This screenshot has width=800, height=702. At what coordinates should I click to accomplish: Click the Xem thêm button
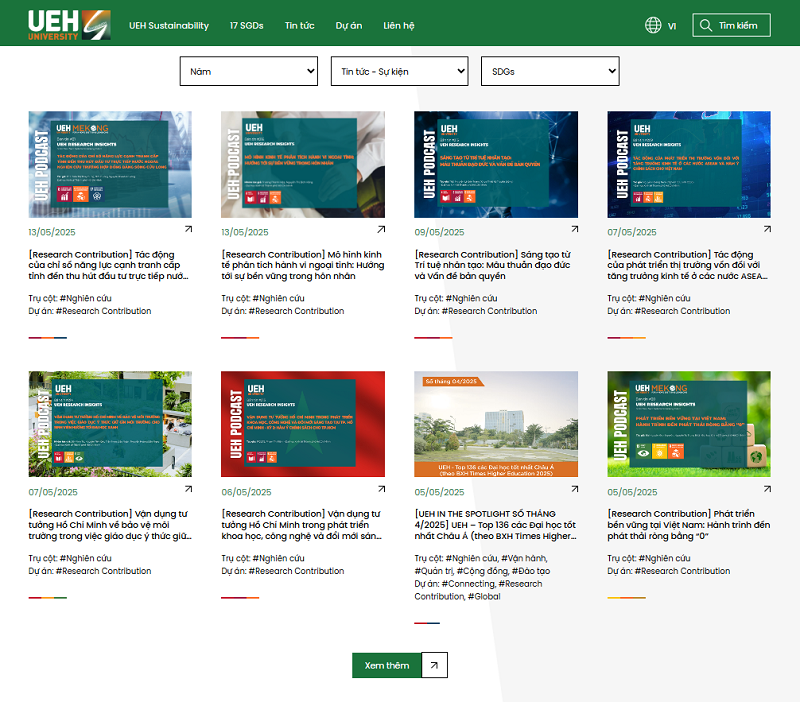[x=387, y=665]
